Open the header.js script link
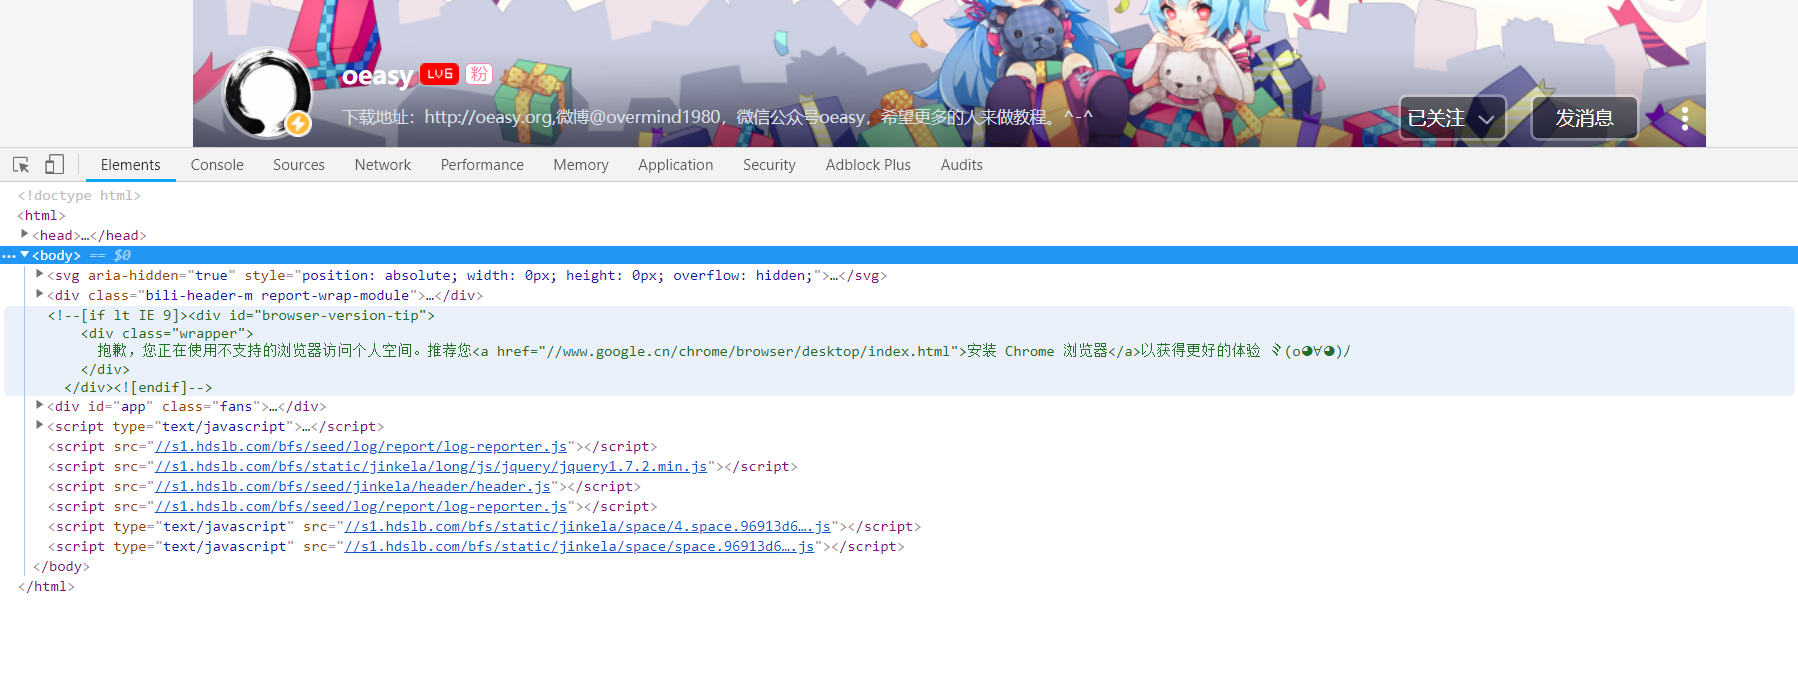 pyautogui.click(x=353, y=487)
